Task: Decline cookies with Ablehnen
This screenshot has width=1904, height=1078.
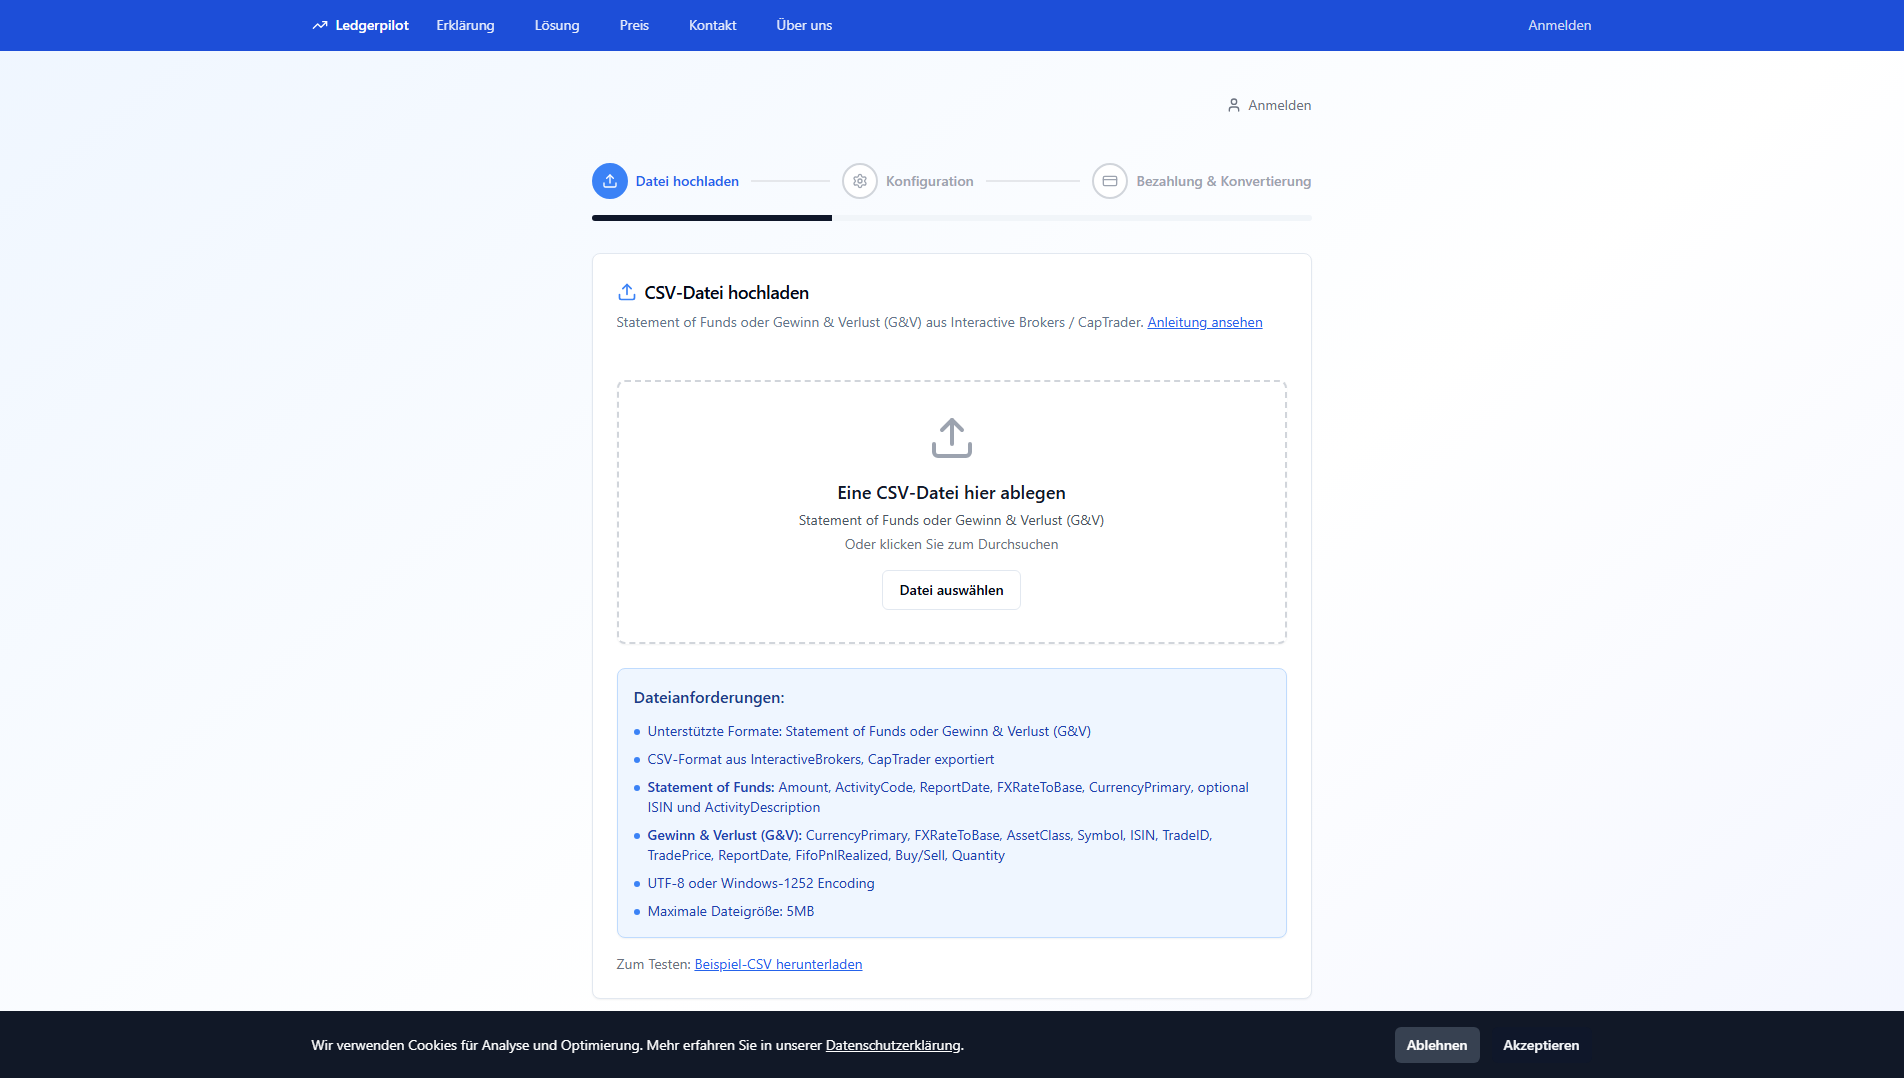Action: [x=1437, y=1045]
